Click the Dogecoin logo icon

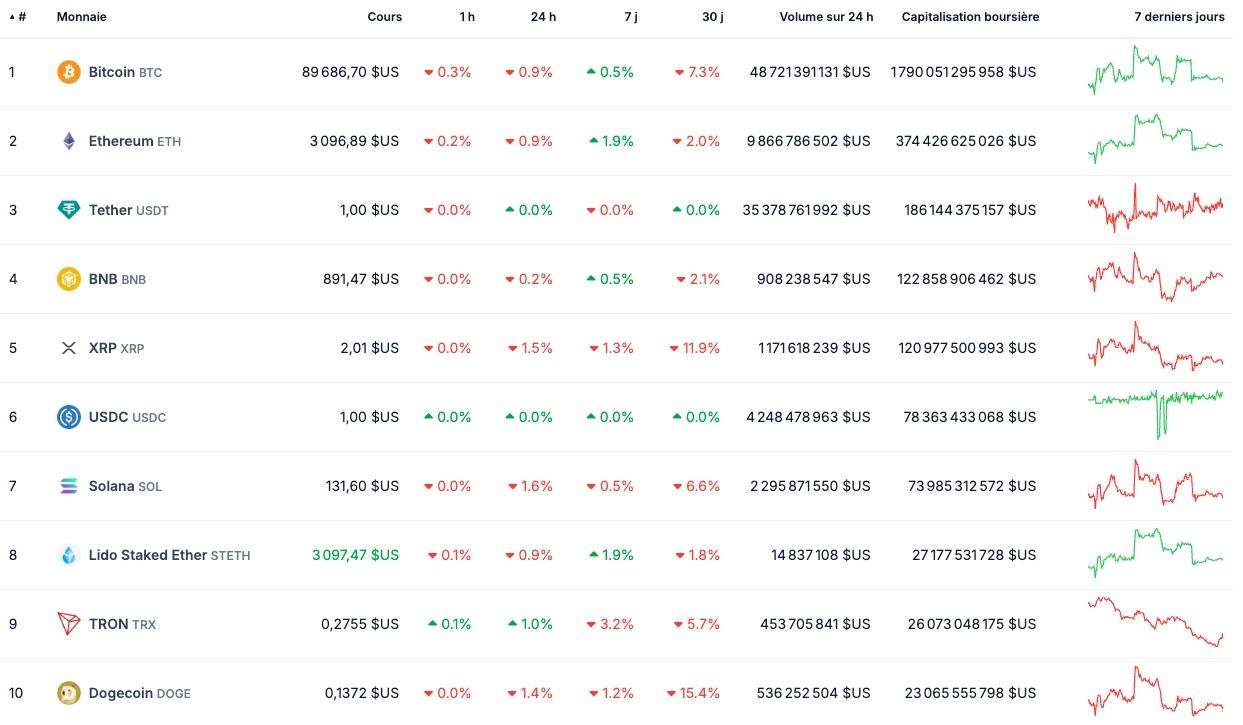pyautogui.click(x=68, y=693)
